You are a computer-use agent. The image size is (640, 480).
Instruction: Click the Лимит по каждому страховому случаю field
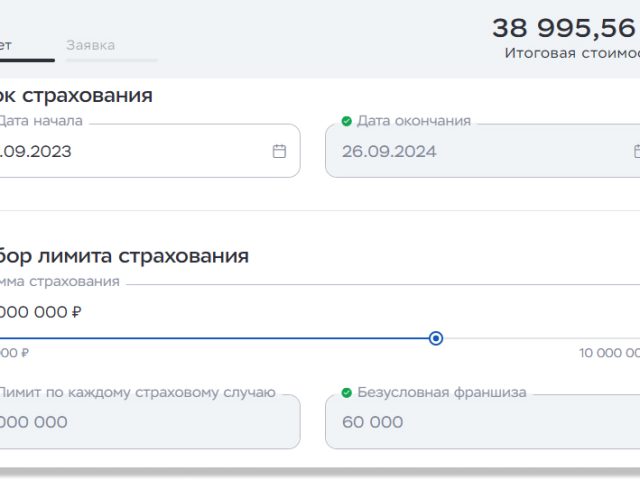(140, 422)
